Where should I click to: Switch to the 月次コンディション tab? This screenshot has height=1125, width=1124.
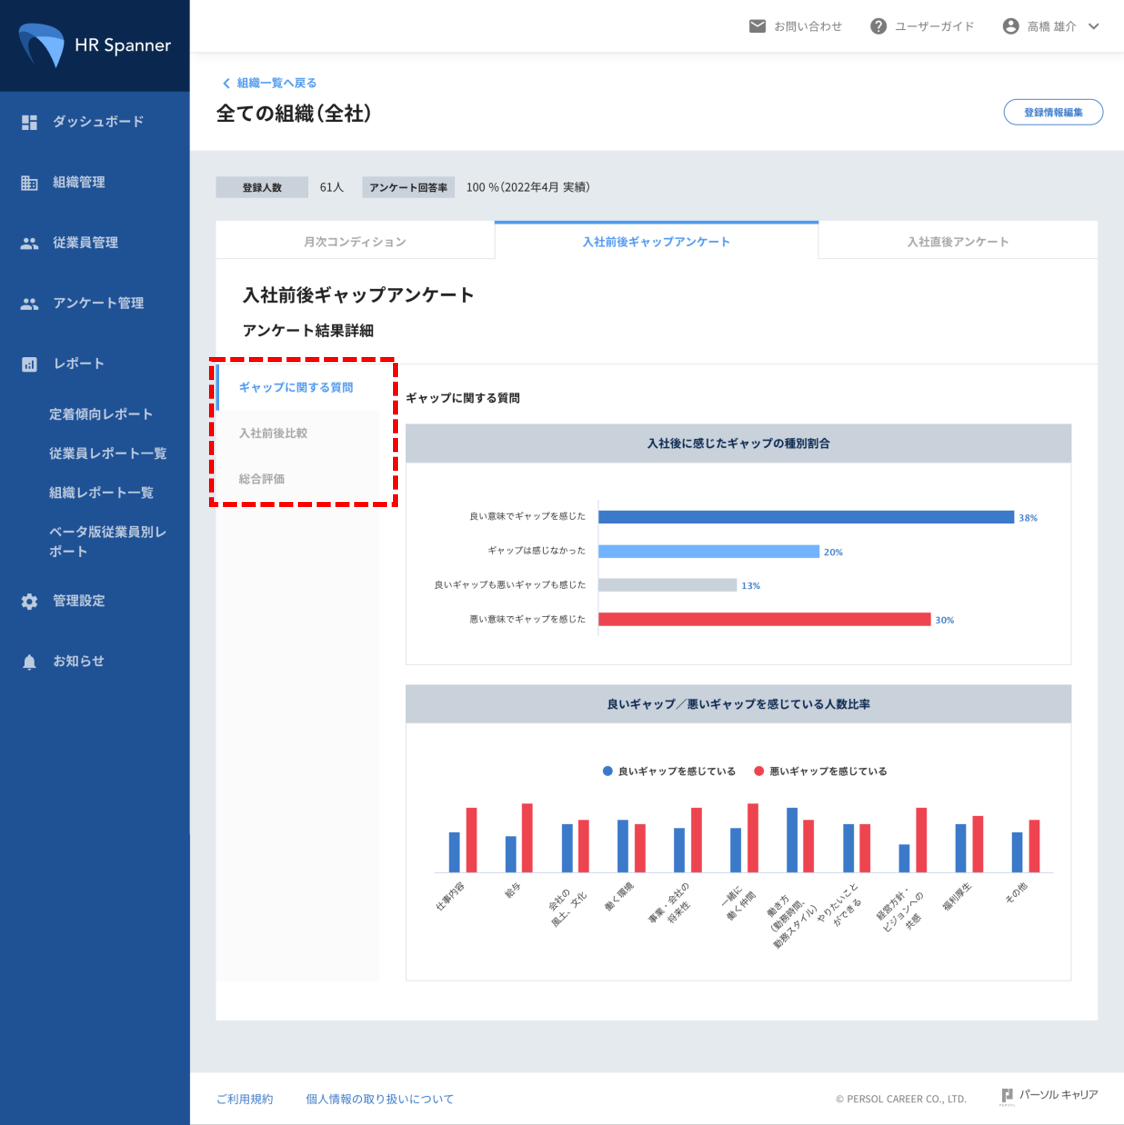pos(355,241)
